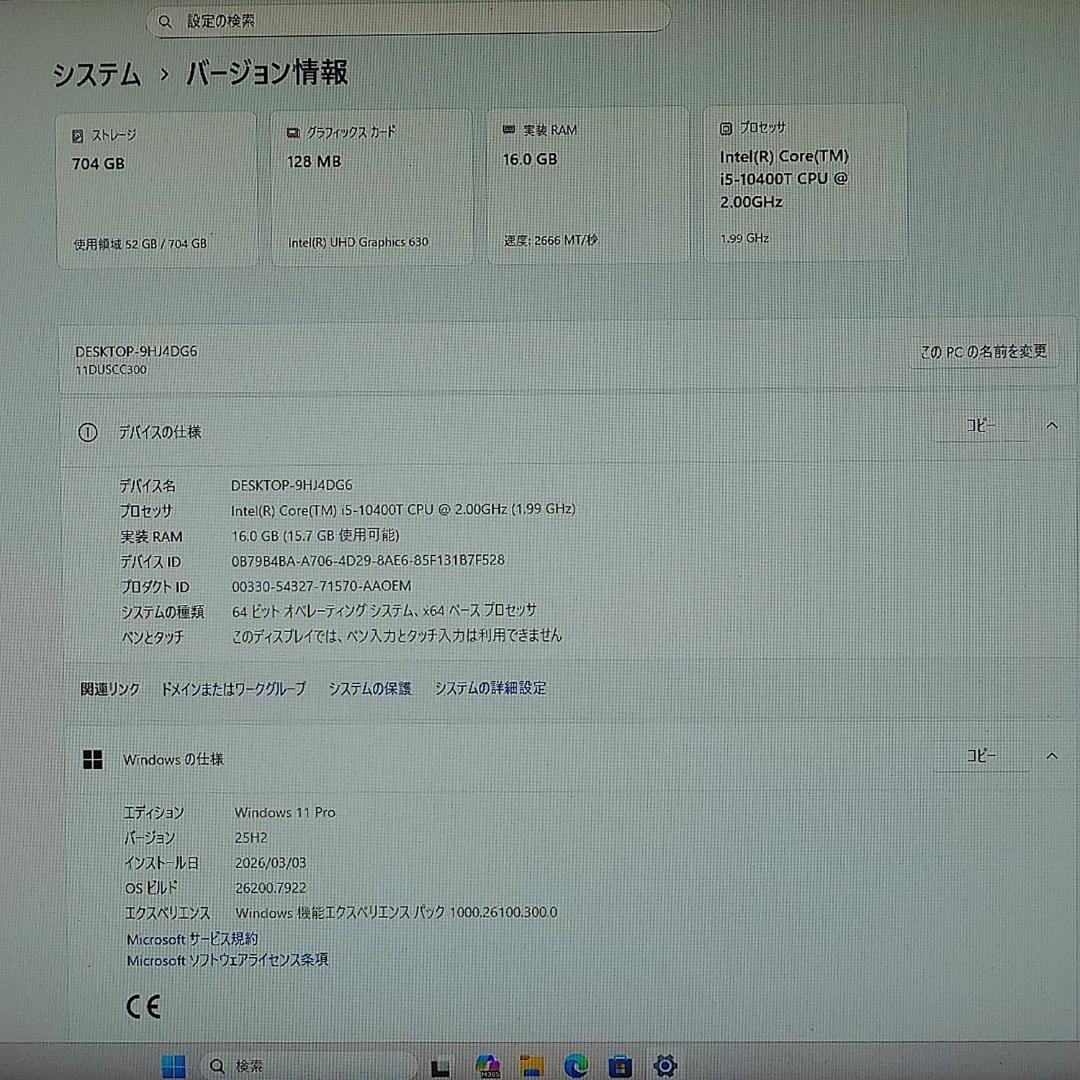
Task: Click the システム breadcrumb
Action: click(x=97, y=74)
